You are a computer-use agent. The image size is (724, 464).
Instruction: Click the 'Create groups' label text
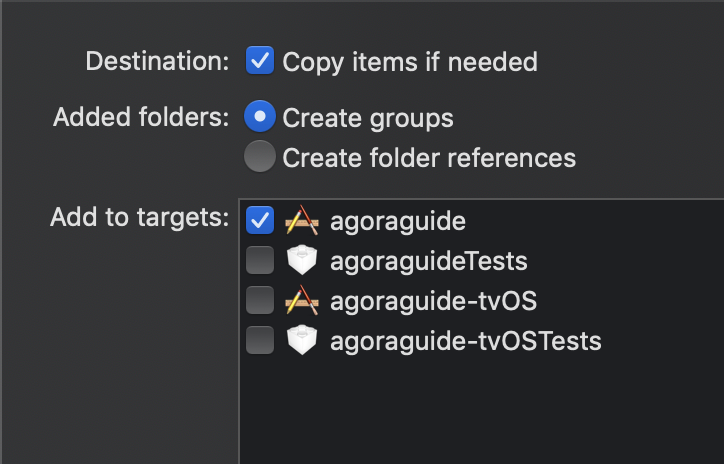368,118
